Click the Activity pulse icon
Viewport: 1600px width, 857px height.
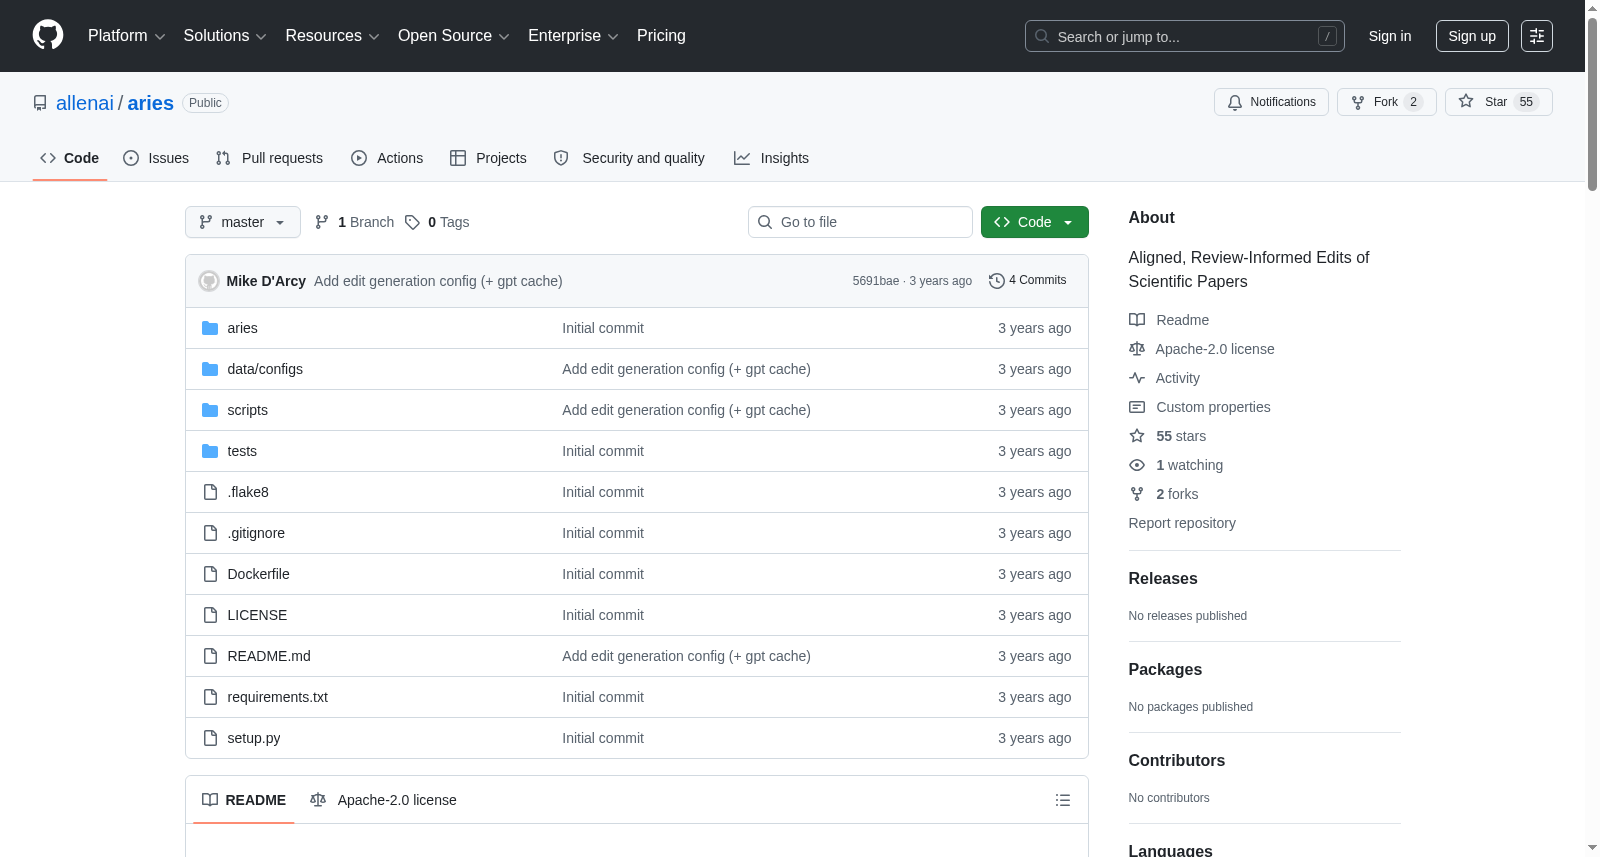click(x=1137, y=378)
